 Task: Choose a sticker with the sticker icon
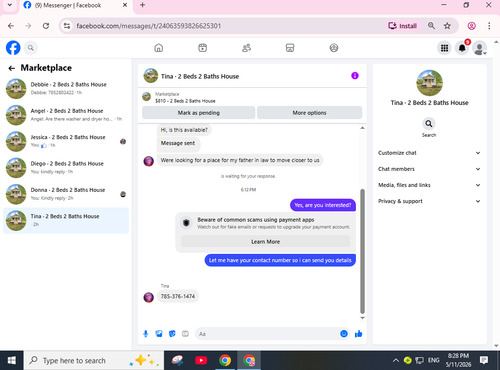coord(172,334)
